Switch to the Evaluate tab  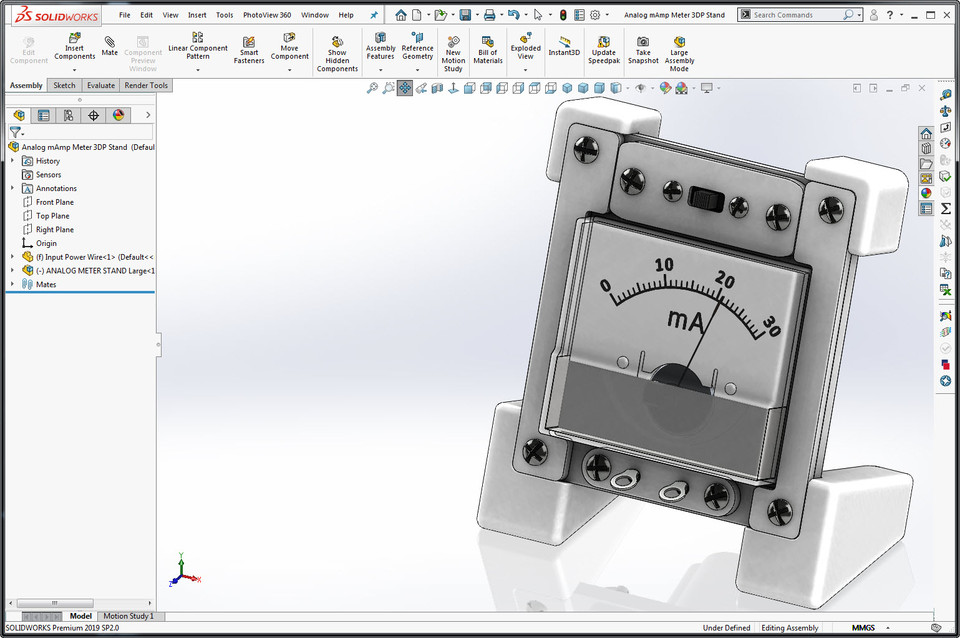point(99,85)
